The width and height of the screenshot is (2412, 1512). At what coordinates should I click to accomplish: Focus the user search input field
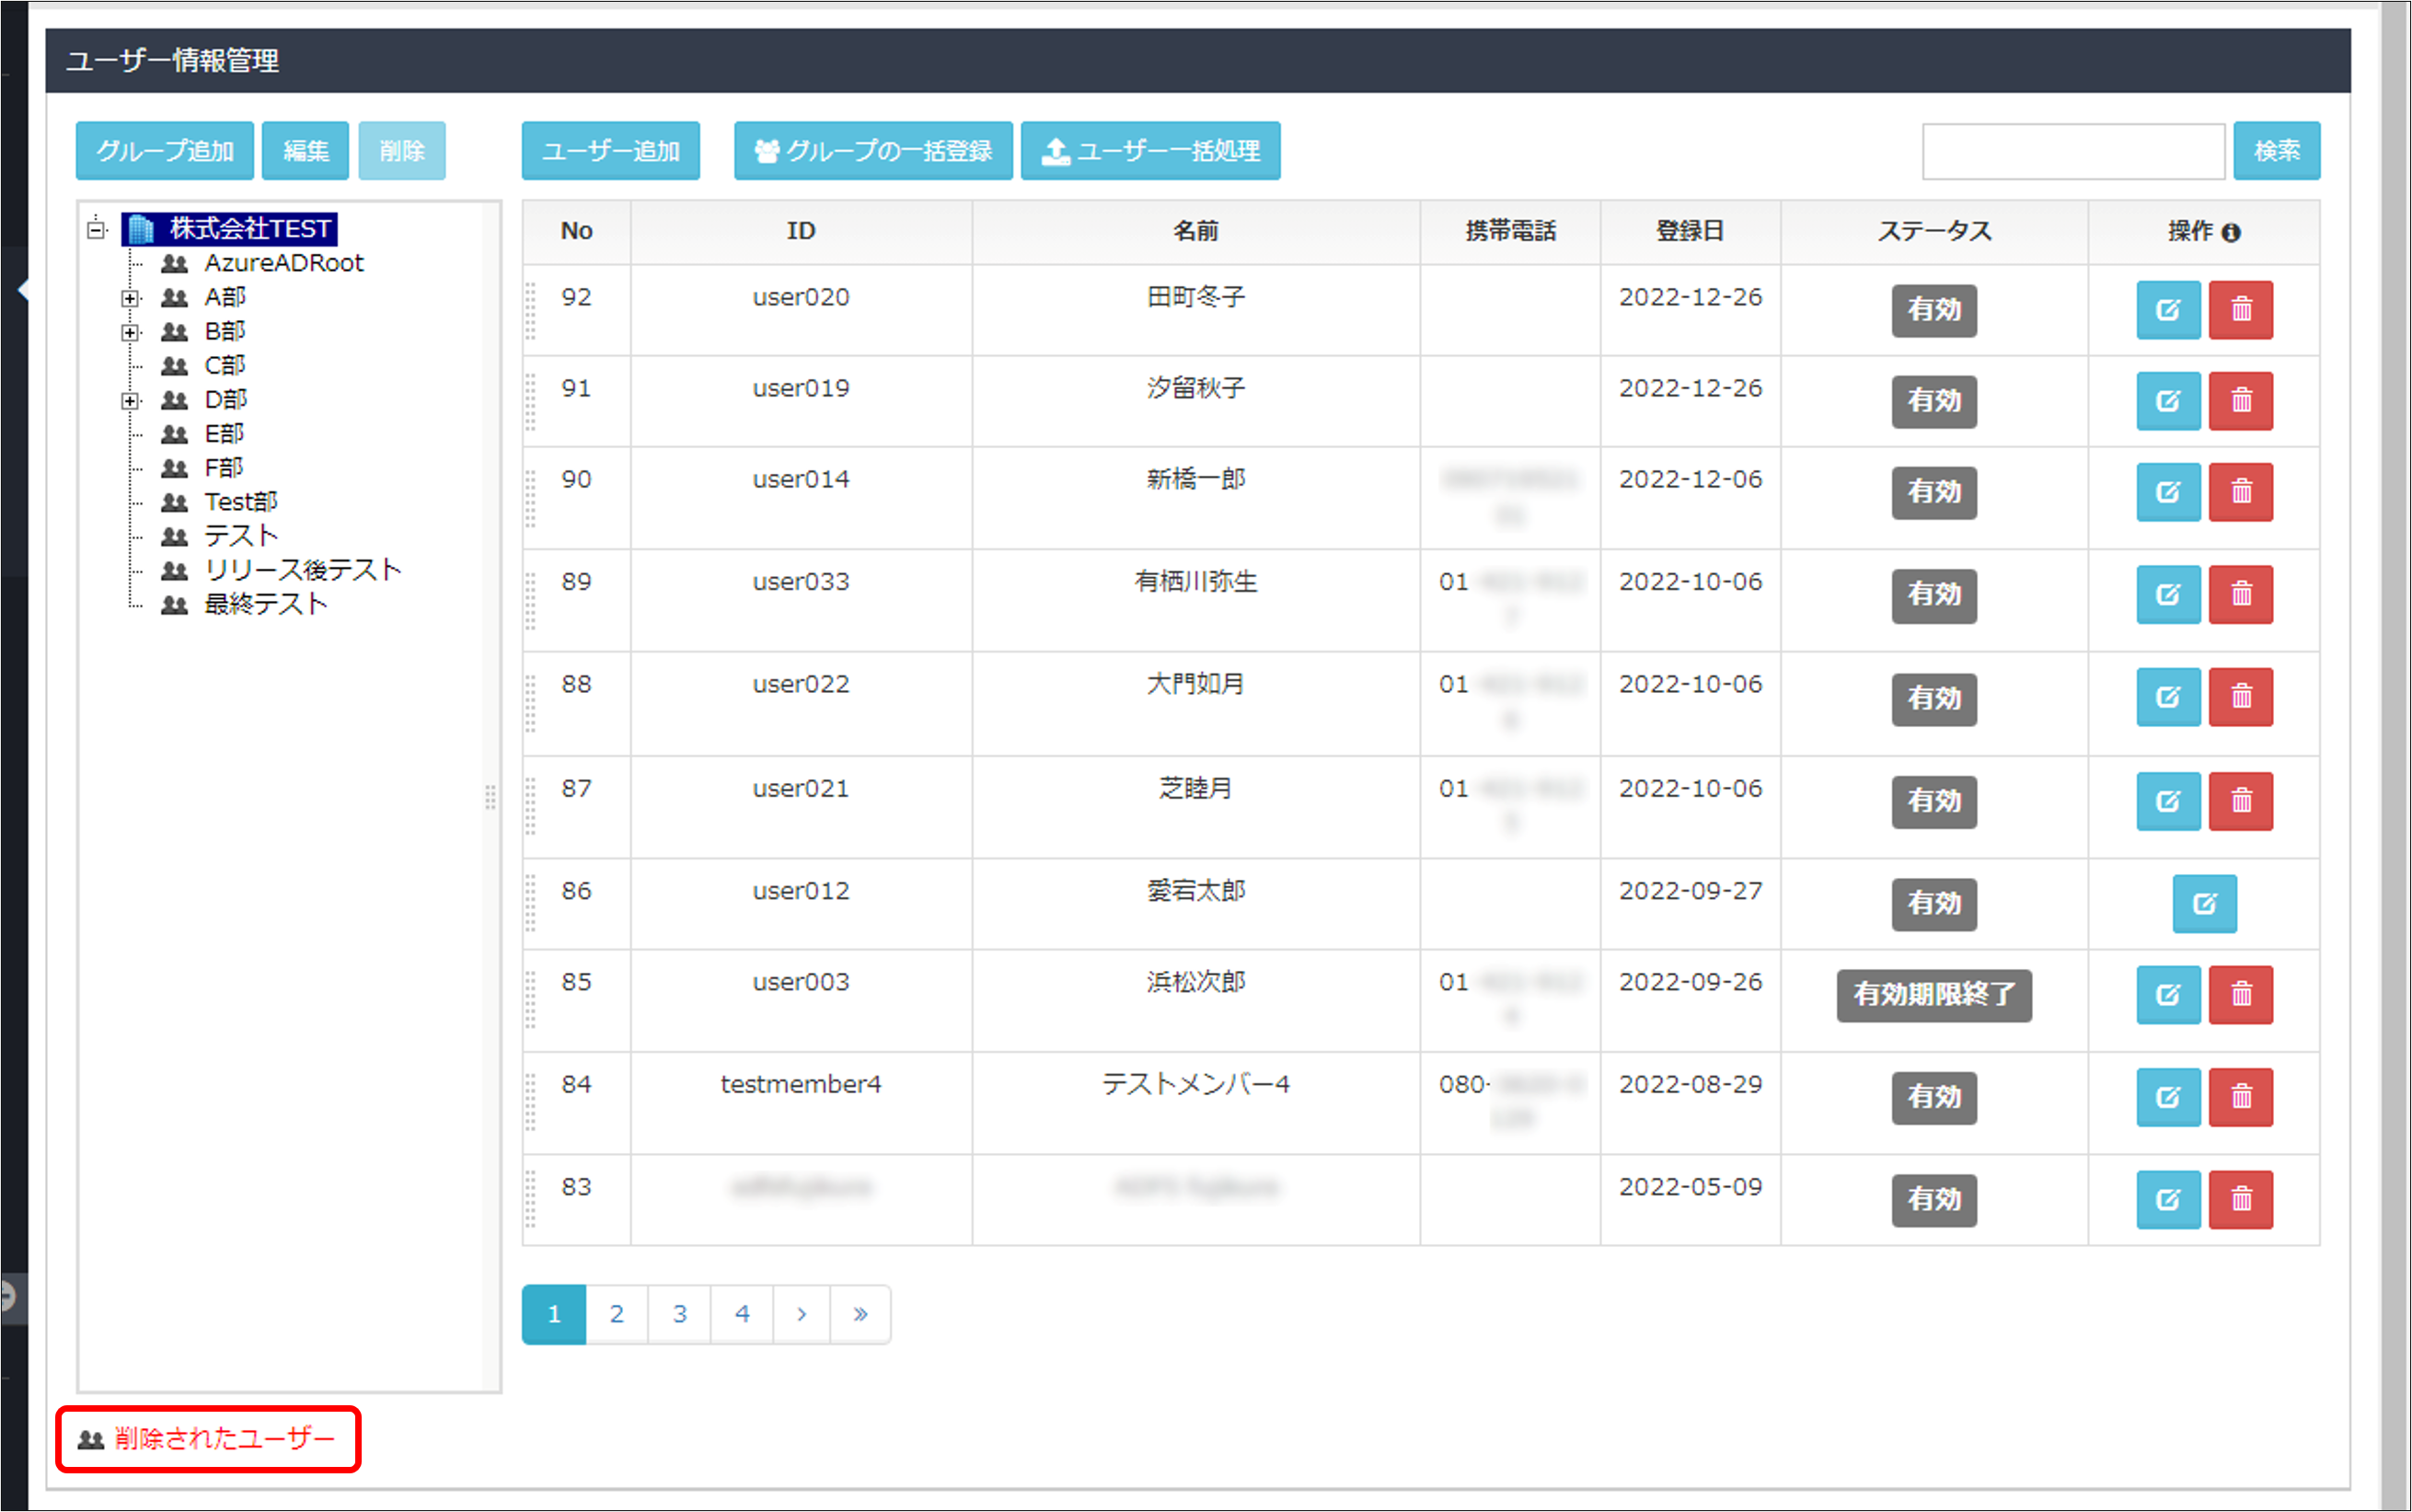pos(2073,152)
